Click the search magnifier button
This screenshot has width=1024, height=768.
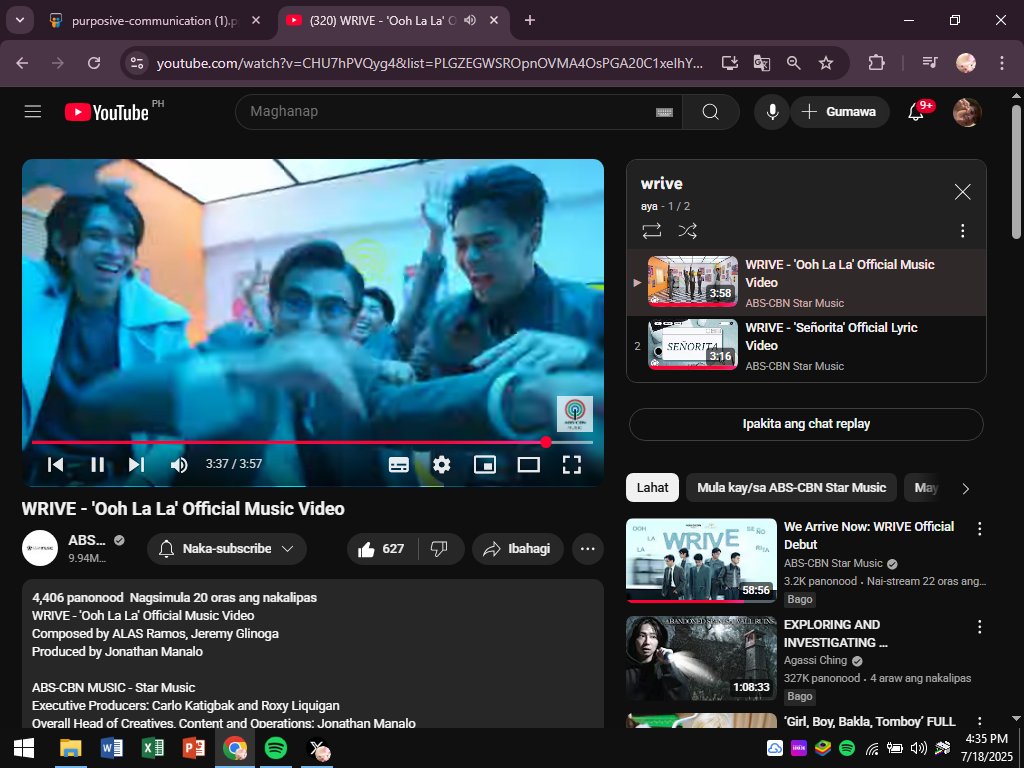click(x=711, y=112)
